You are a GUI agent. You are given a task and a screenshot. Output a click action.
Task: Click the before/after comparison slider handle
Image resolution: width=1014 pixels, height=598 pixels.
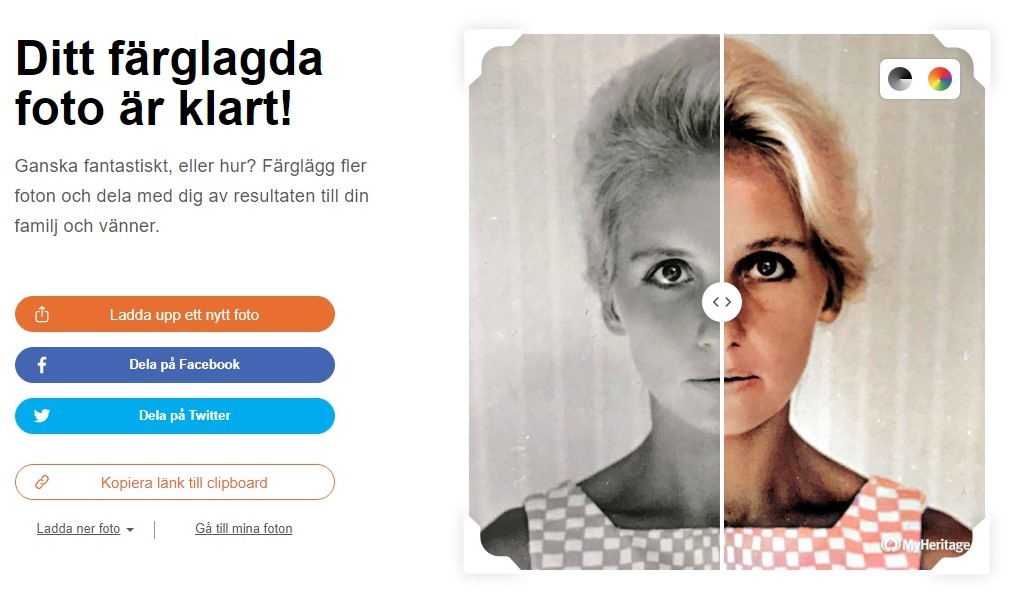click(722, 302)
